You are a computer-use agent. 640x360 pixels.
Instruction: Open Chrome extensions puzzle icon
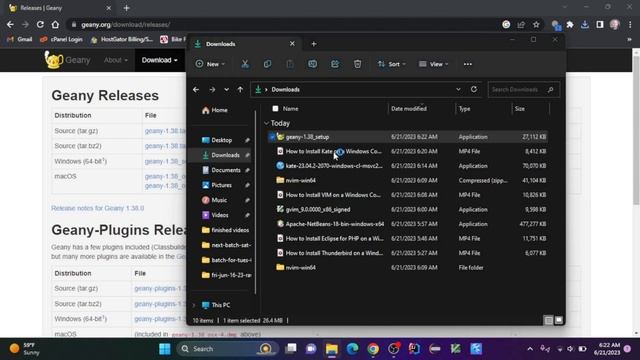pos(570,24)
